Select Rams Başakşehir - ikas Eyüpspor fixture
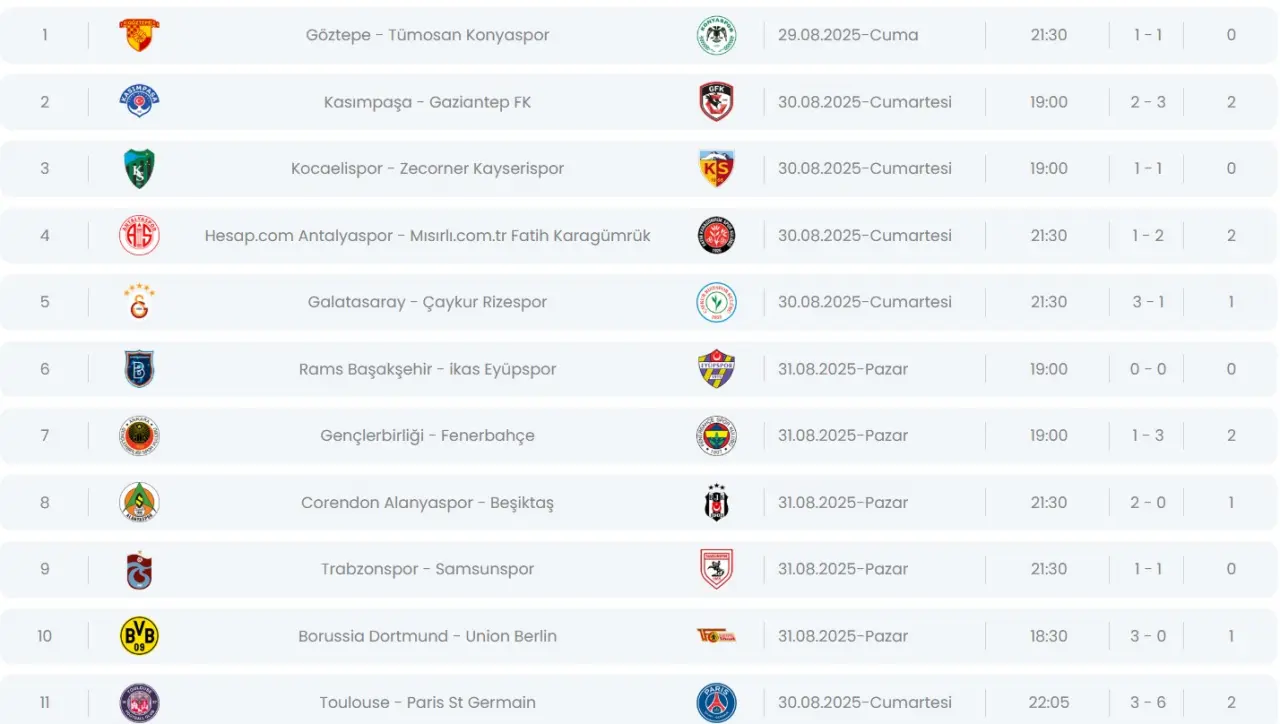Image resolution: width=1280 pixels, height=724 pixels. [427, 369]
